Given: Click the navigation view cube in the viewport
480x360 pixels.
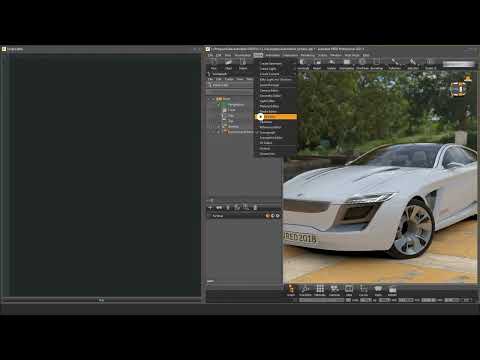Looking at the screenshot, I should click(459, 88).
